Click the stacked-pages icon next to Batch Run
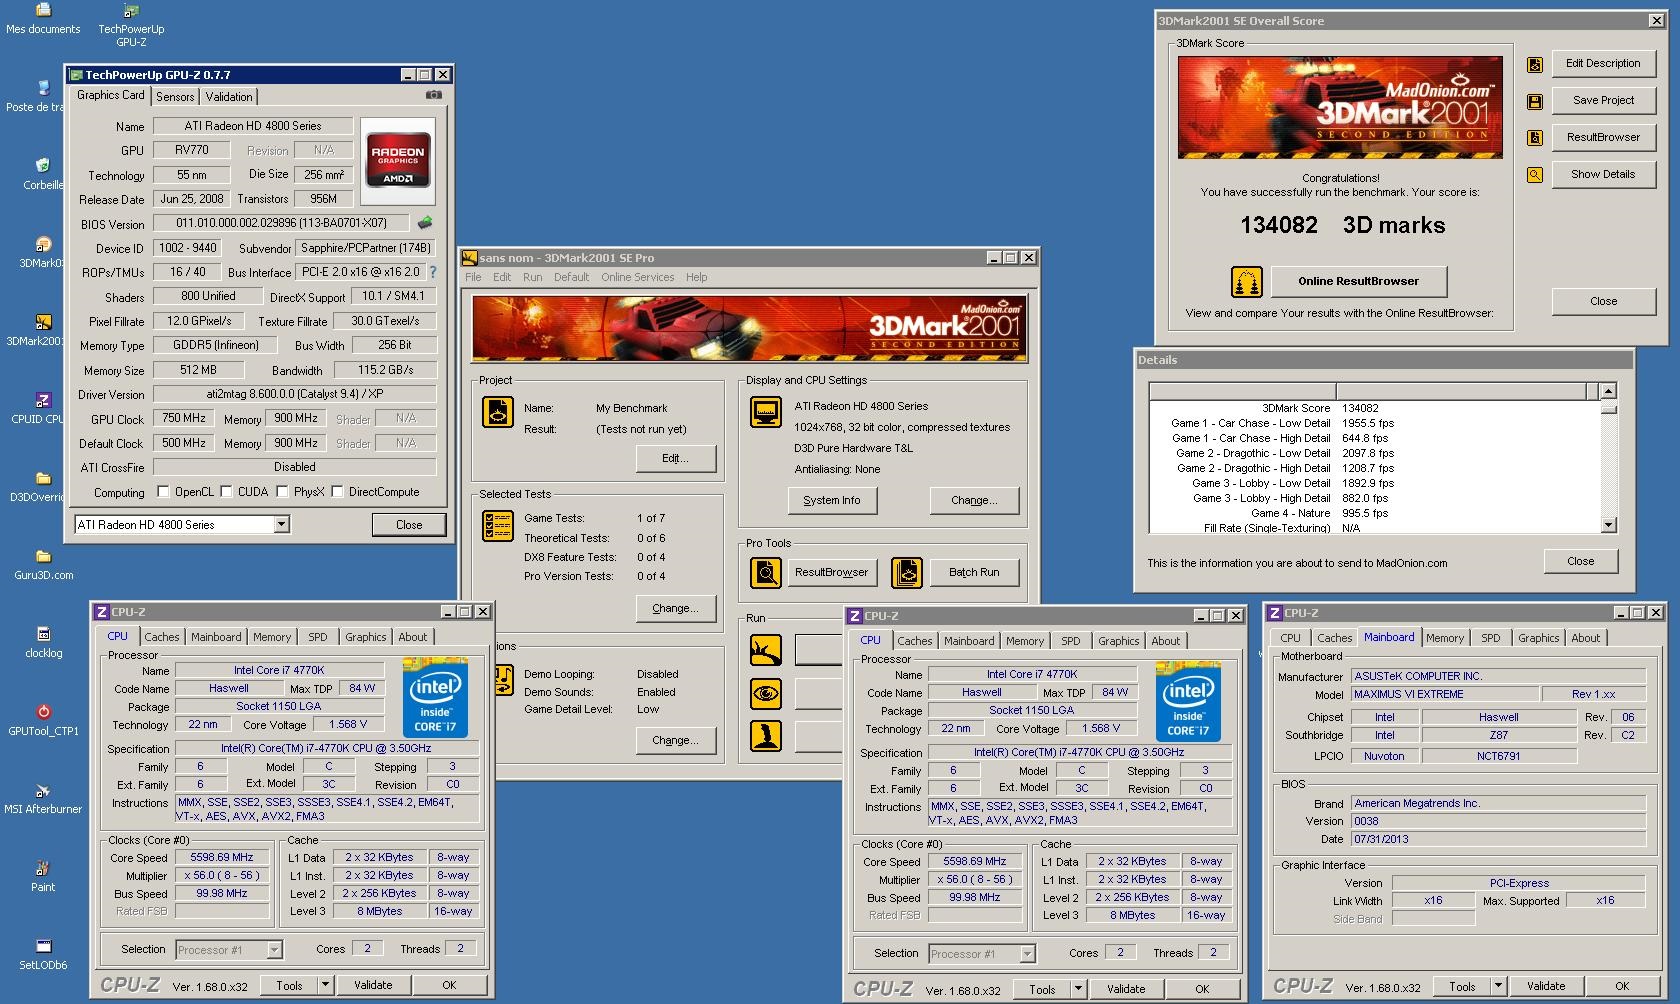Viewport: 1680px width, 1004px height. [x=906, y=572]
